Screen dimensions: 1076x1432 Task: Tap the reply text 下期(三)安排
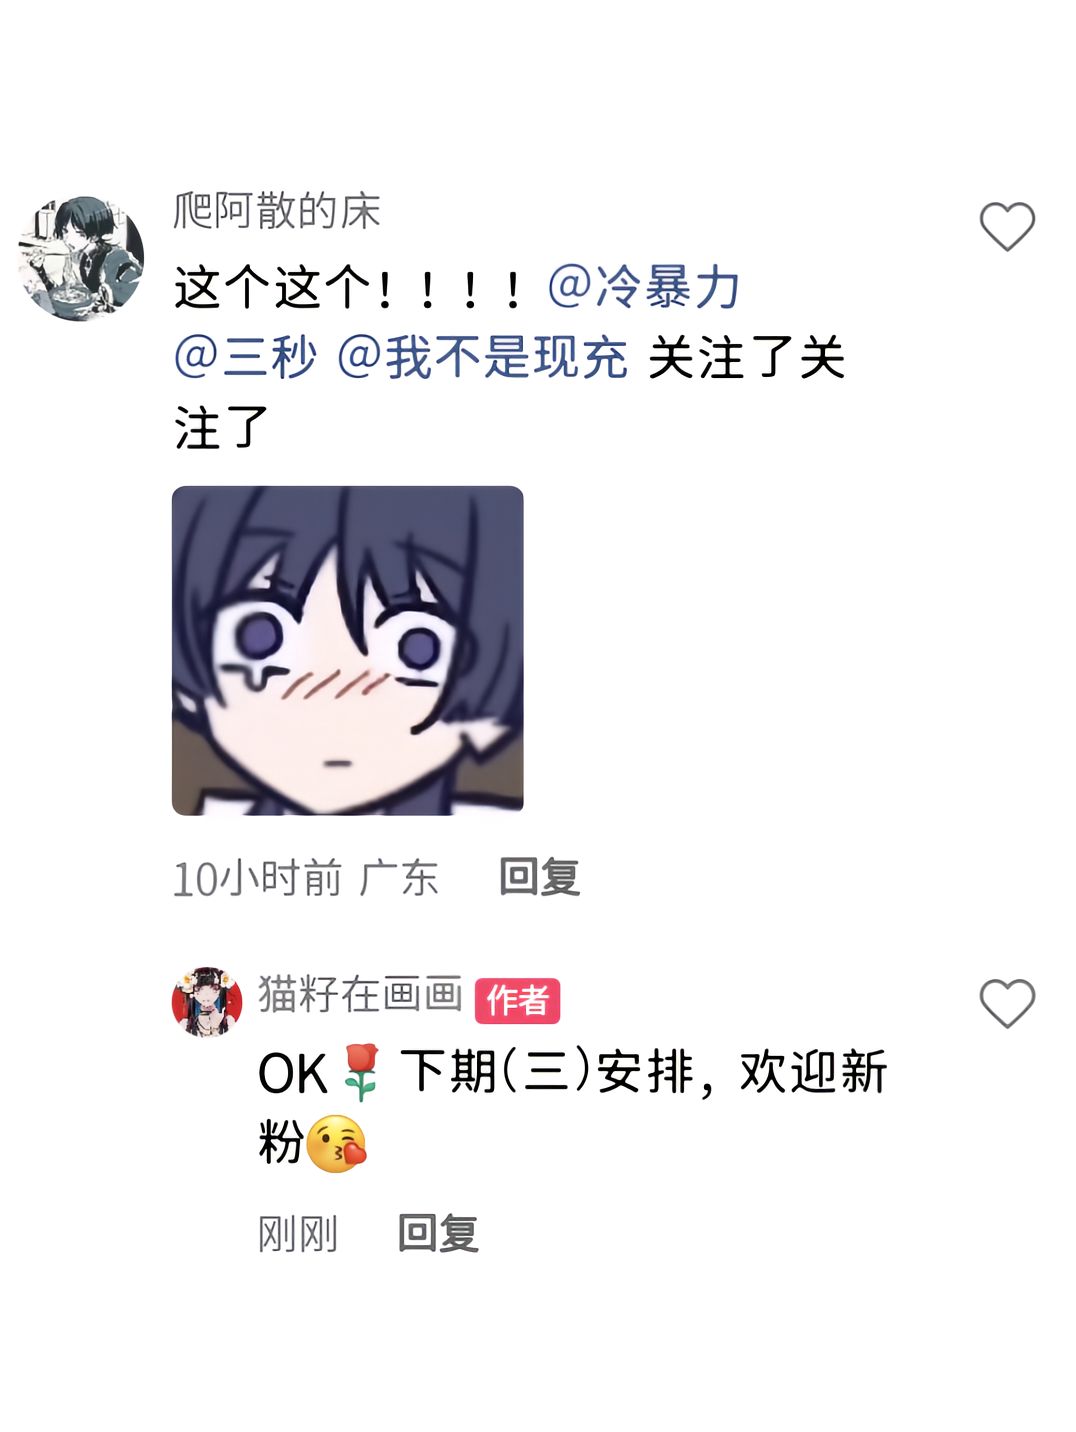click(x=547, y=1073)
